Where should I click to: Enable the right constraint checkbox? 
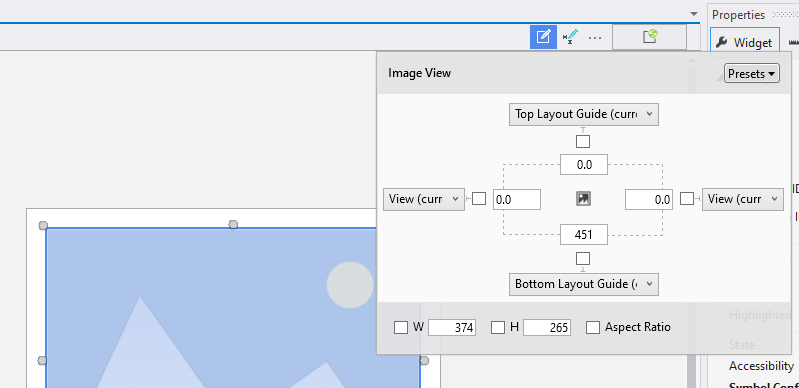[687, 198]
